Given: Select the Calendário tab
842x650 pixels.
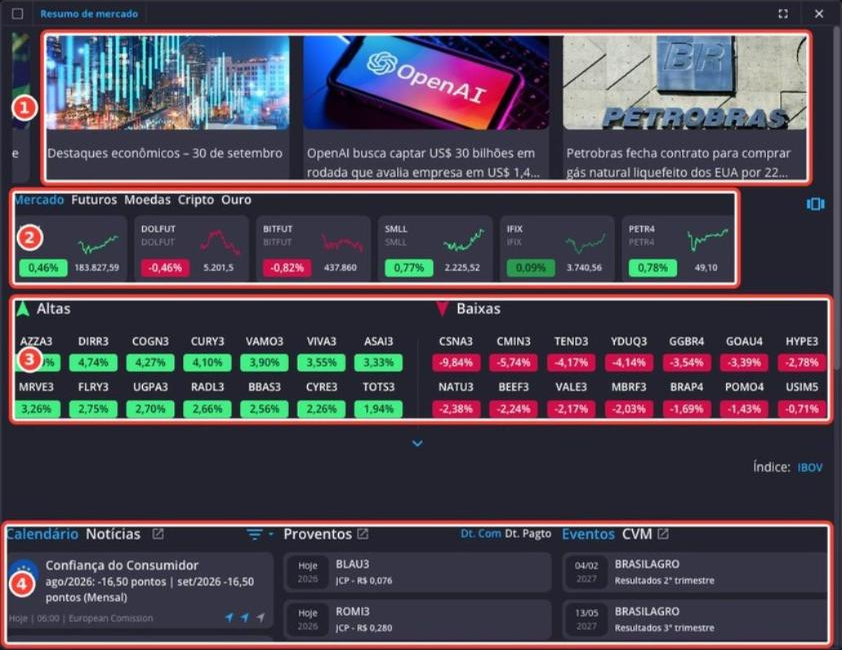Looking at the screenshot, I should 42,534.
